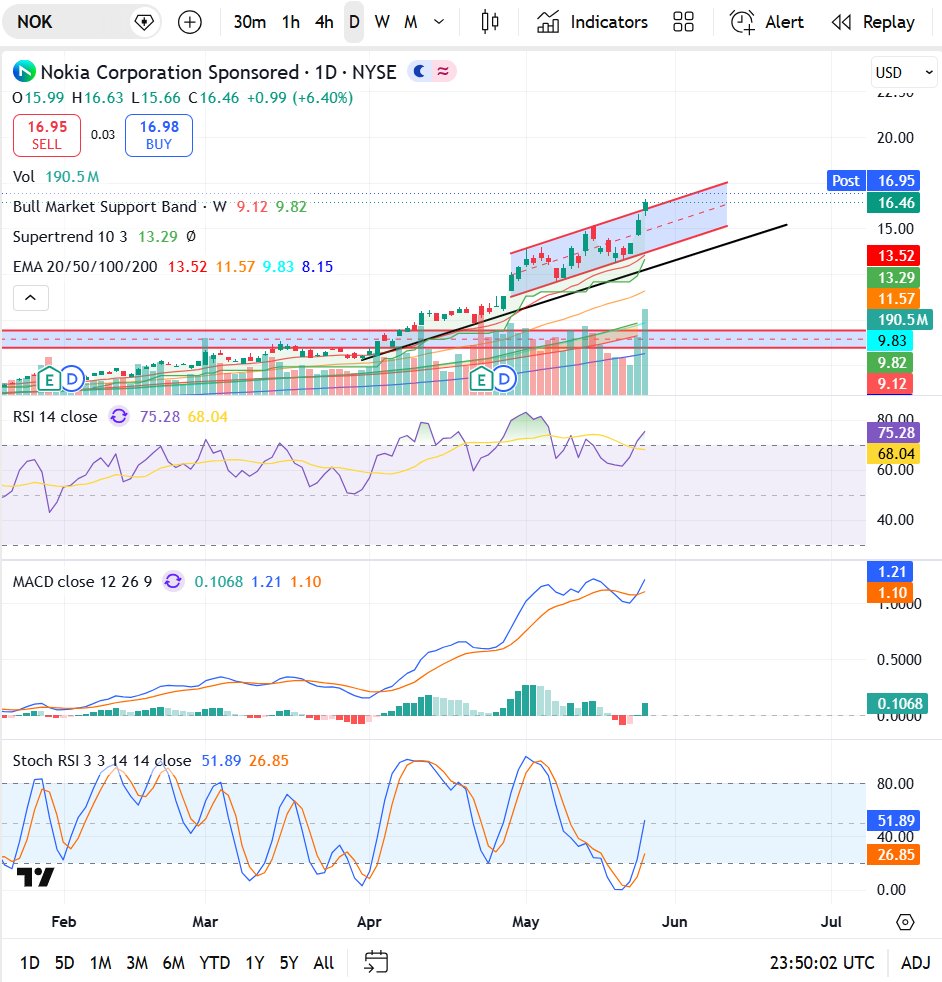Open time axis settings gear icon

905,922
